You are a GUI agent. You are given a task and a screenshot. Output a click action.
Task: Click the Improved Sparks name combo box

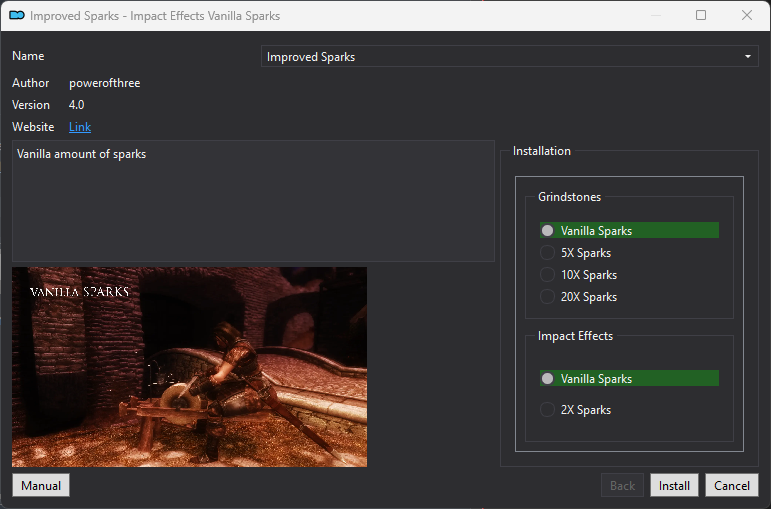(500, 57)
